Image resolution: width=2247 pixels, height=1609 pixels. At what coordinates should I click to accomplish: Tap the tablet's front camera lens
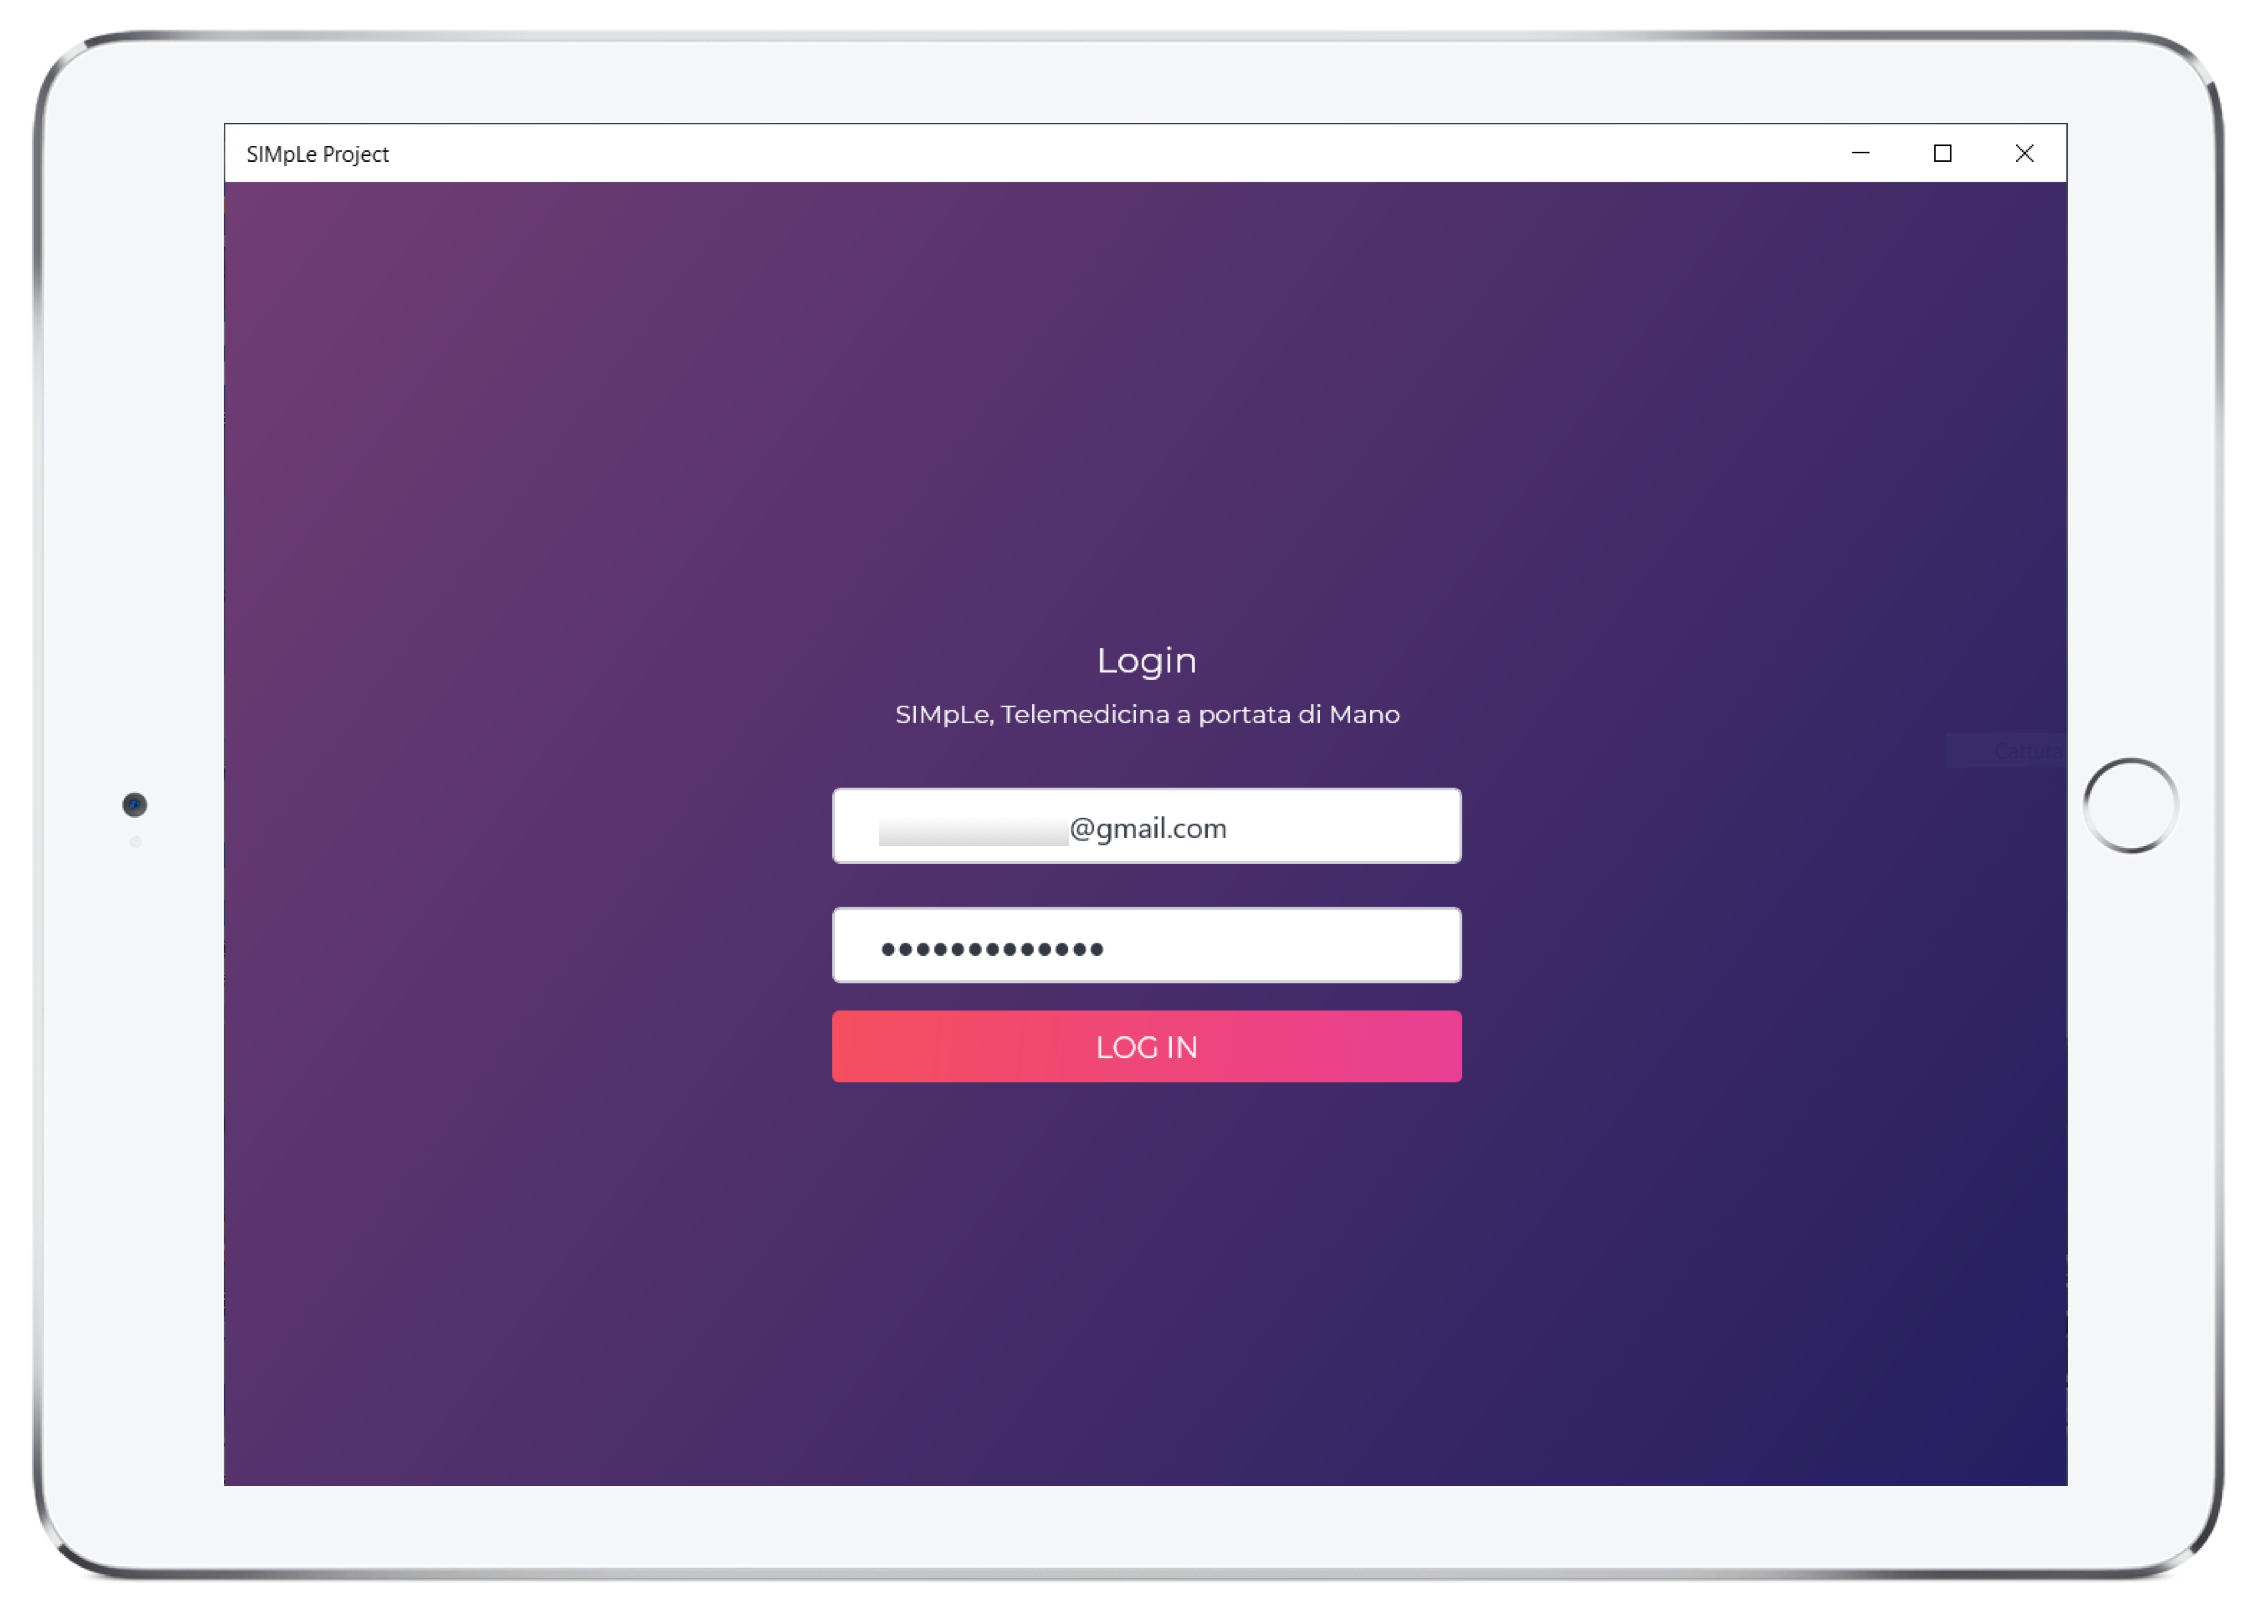pos(134,805)
